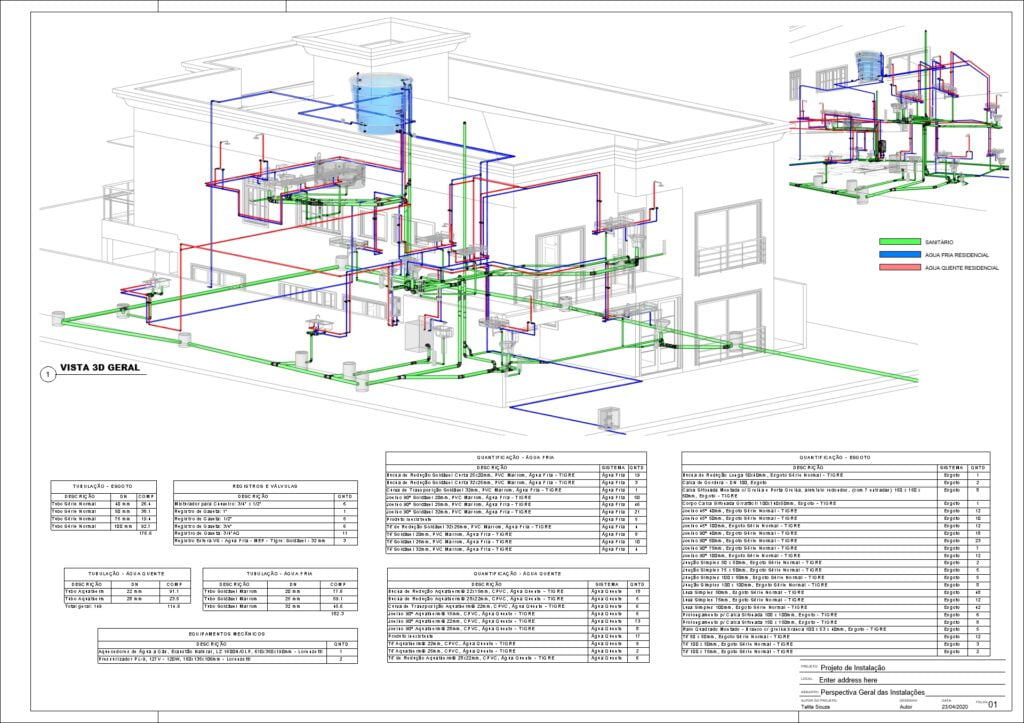Click the red Água Quente Residencial legend swatch
Screen dimensions: 1024x723
pos(898,268)
